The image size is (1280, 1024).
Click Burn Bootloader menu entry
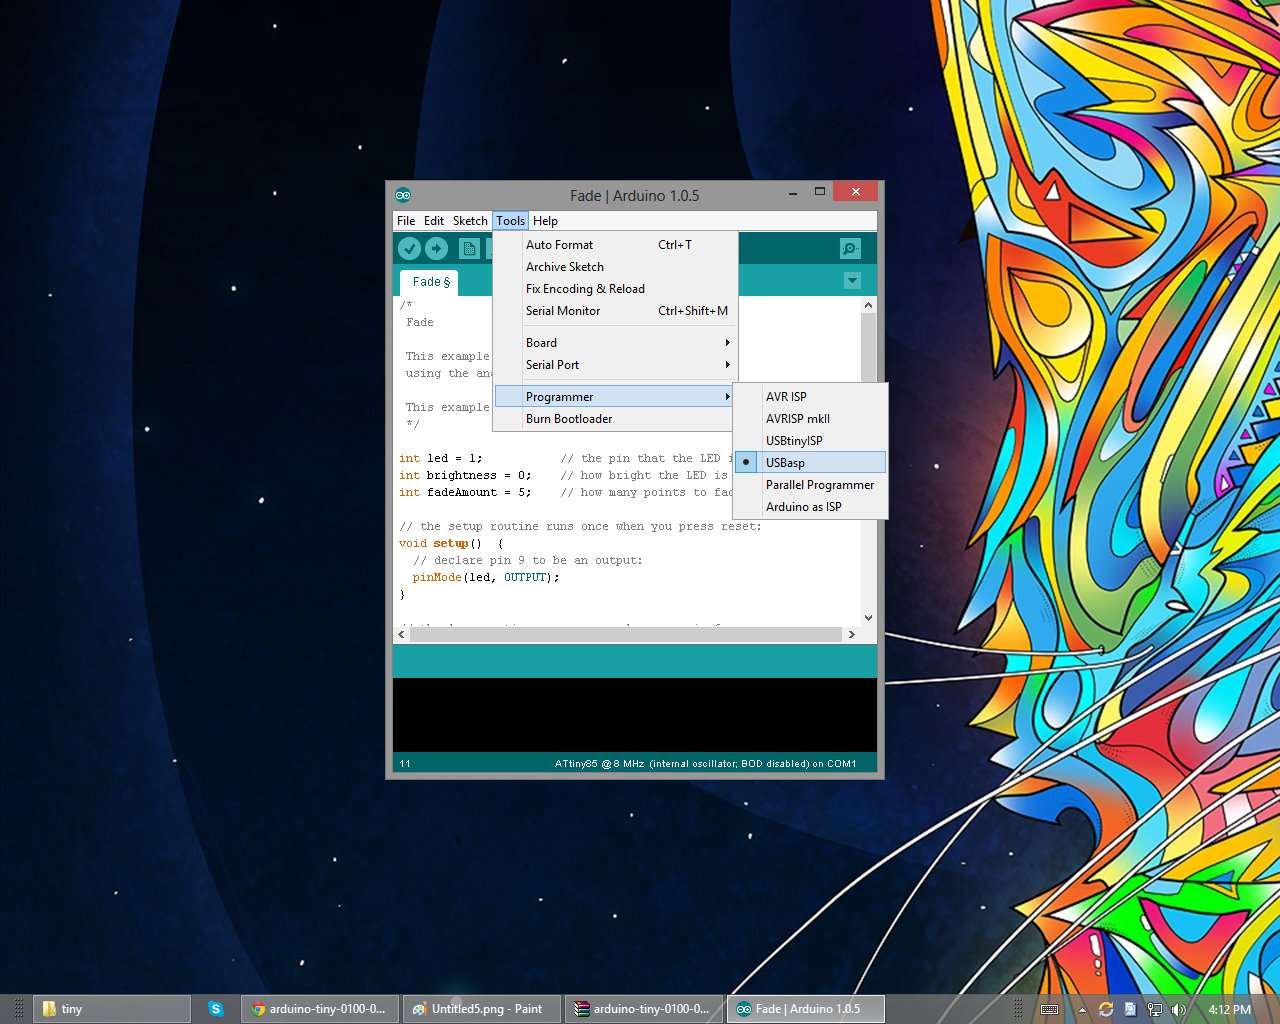[x=616, y=419]
